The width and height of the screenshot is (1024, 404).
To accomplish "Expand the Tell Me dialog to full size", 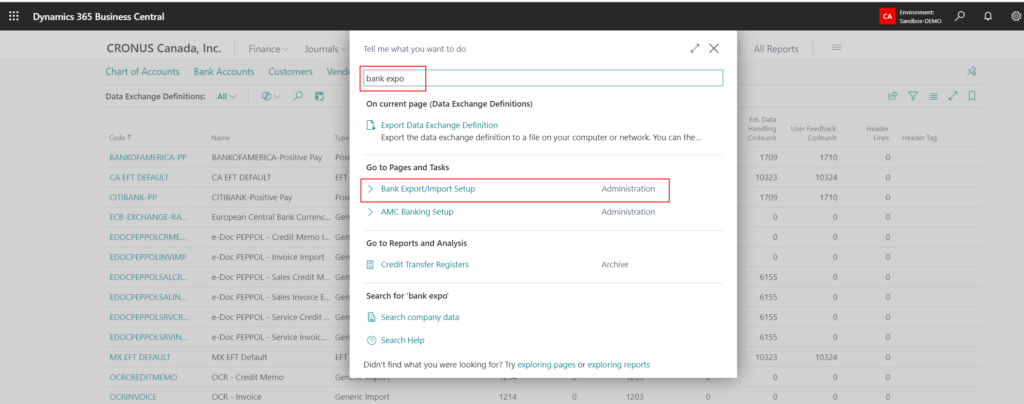I will coord(695,48).
